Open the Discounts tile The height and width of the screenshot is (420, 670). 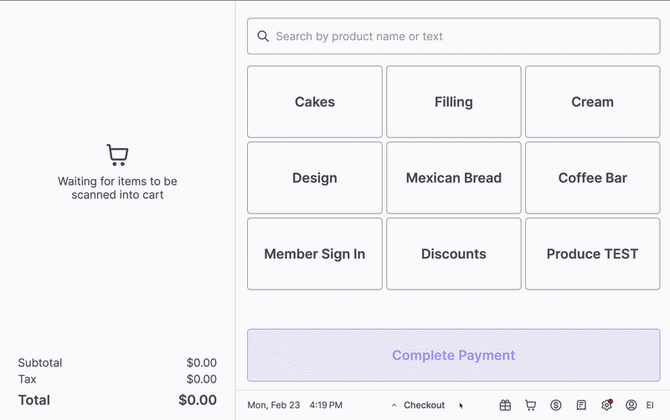tap(454, 254)
